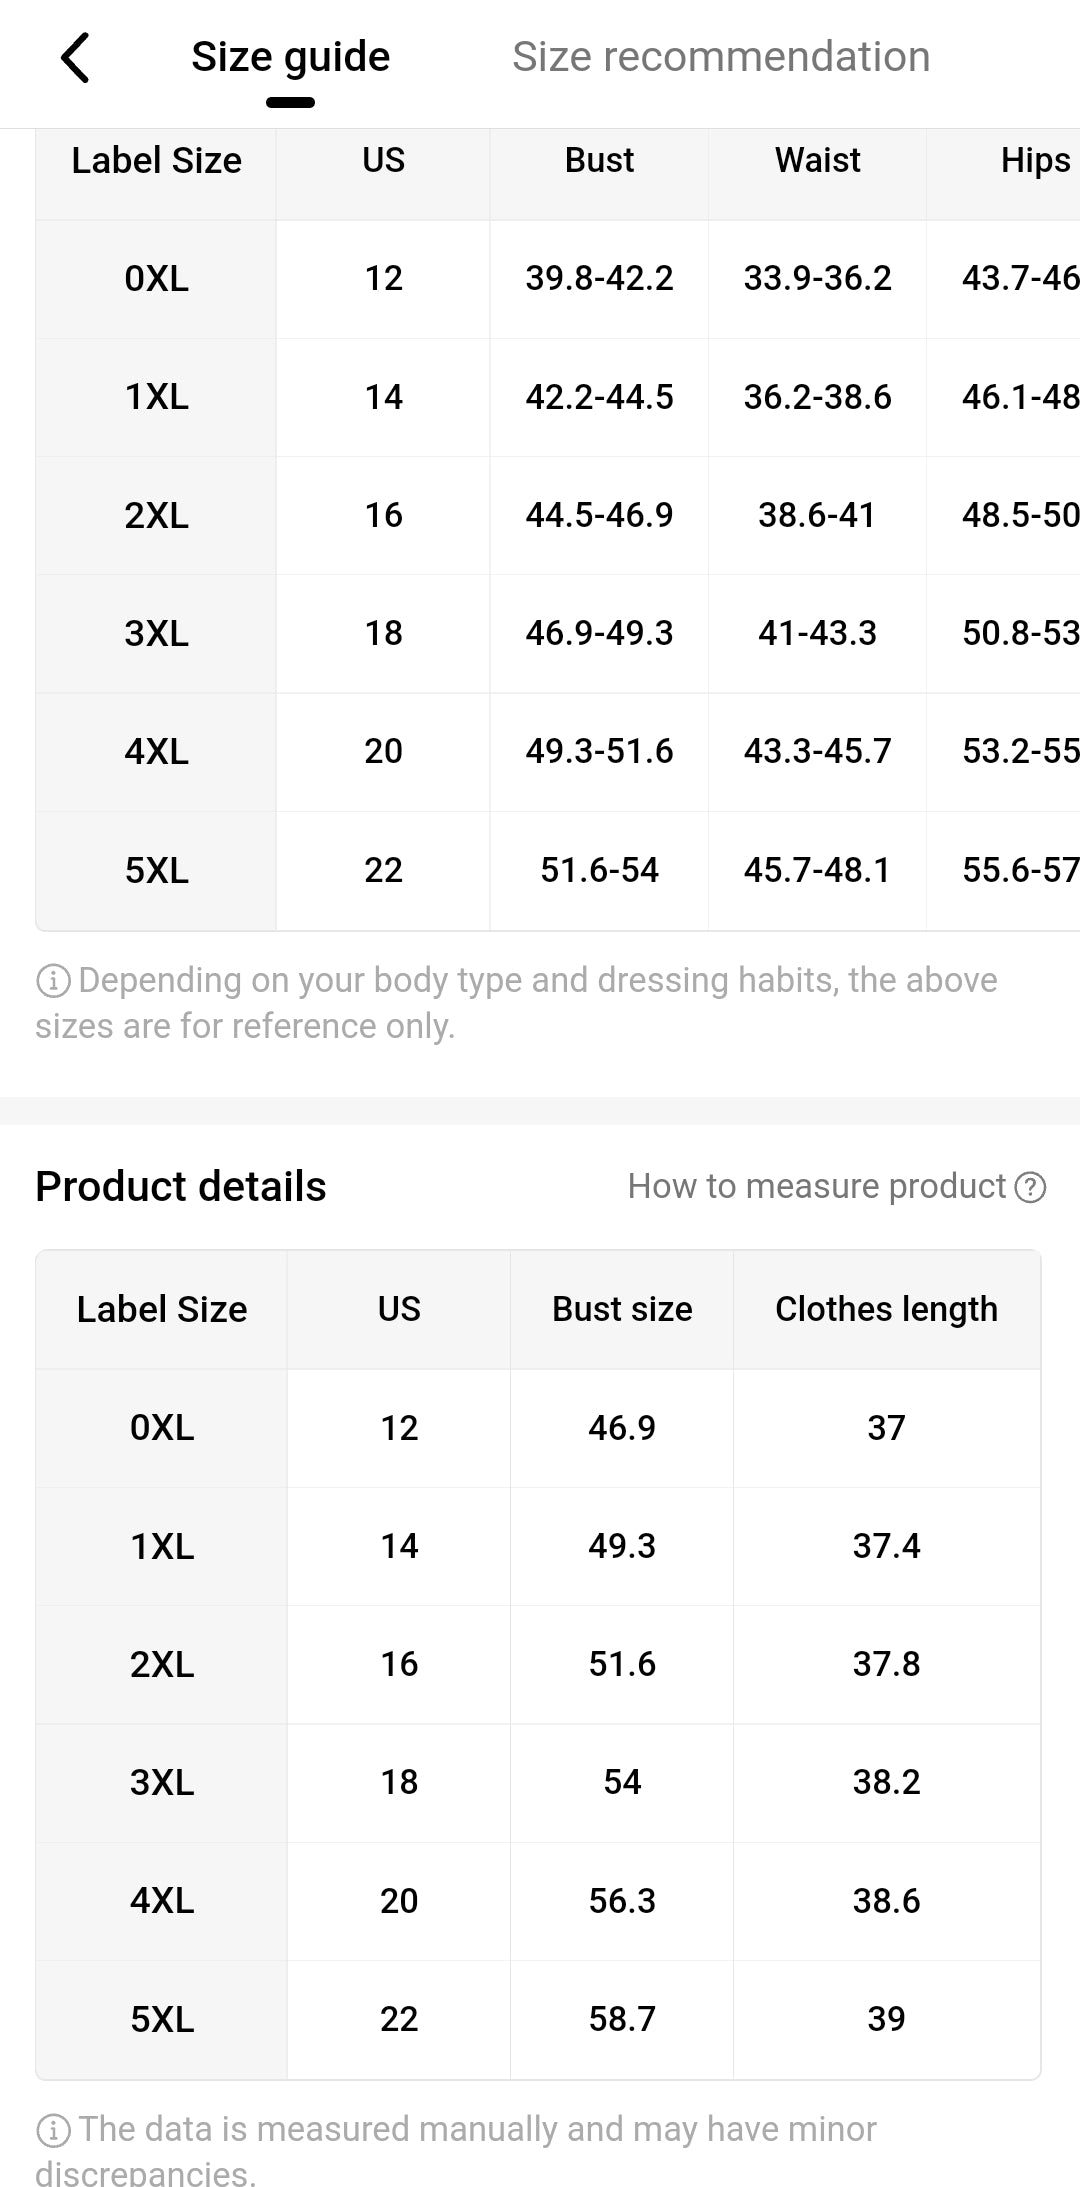Image resolution: width=1080 pixels, height=2187 pixels.
Task: Select the 38.2 clothes length cell
Action: (886, 1782)
